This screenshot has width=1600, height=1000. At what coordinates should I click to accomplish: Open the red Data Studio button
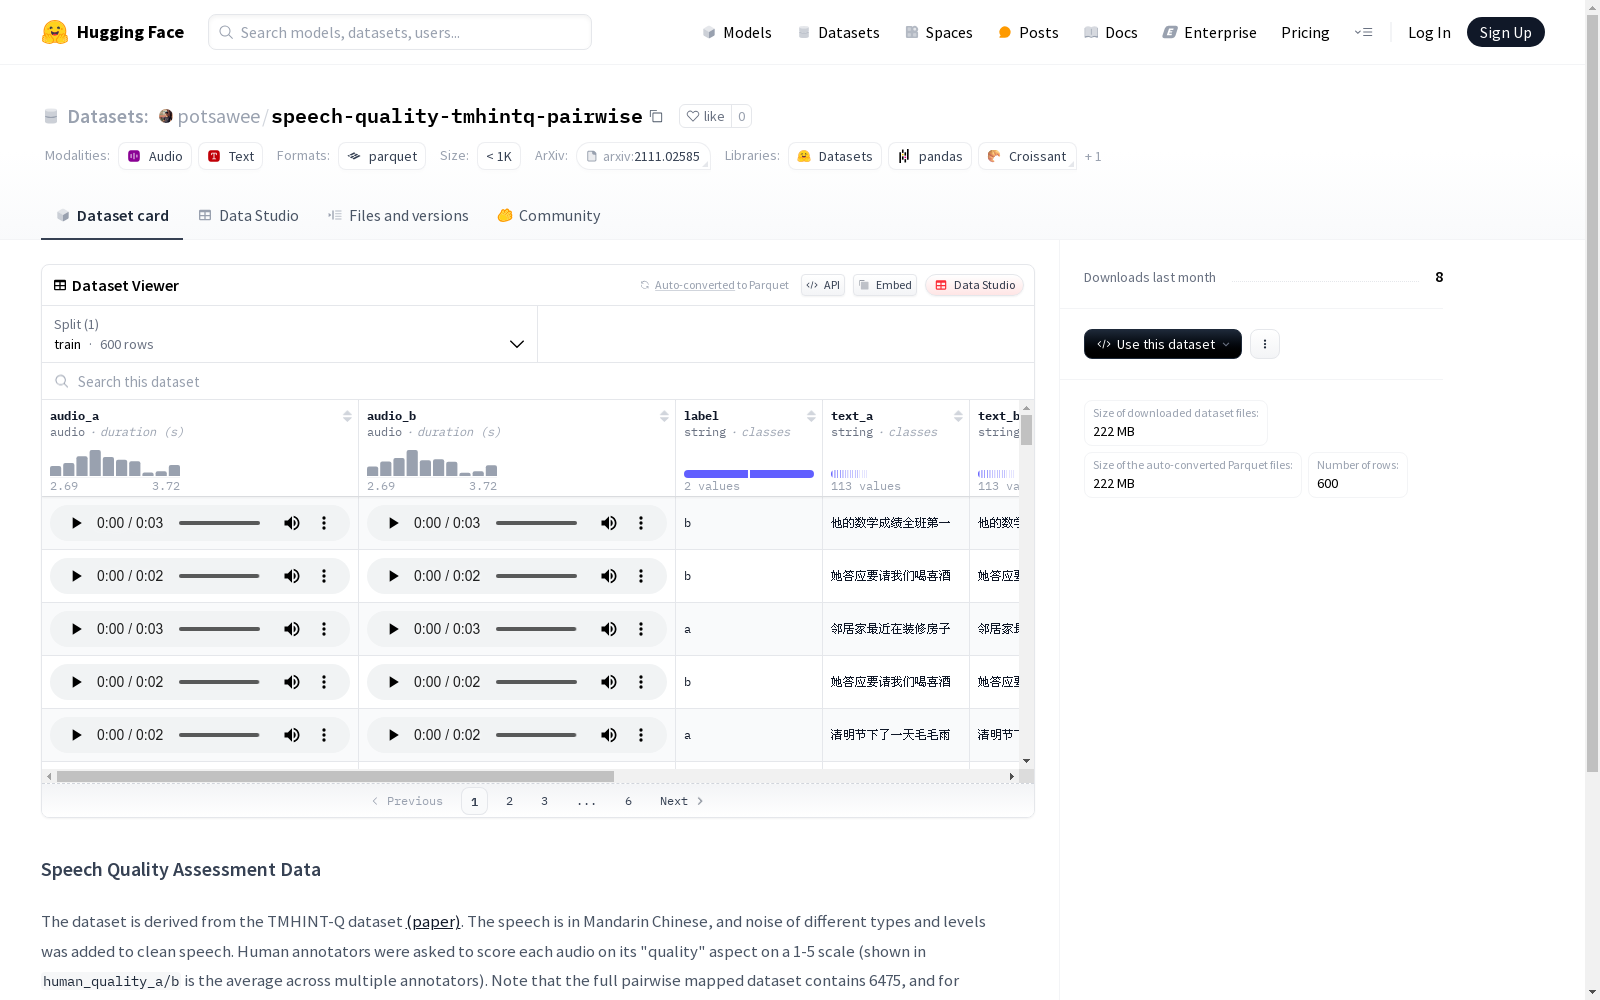pyautogui.click(x=974, y=285)
